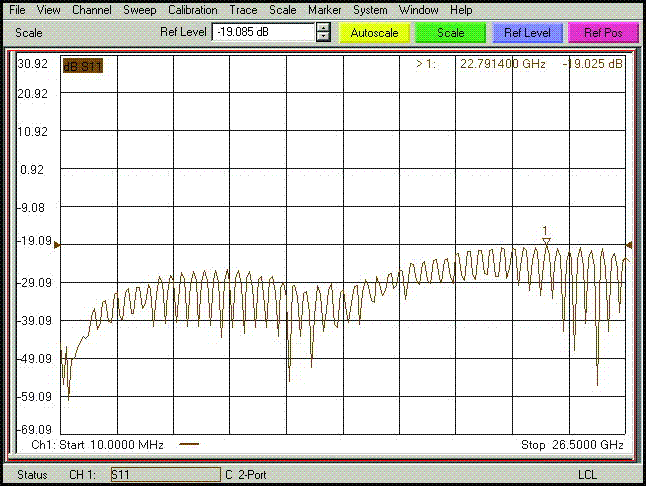
Task: Click the 10.92 y-axis label
Action: tap(33, 132)
